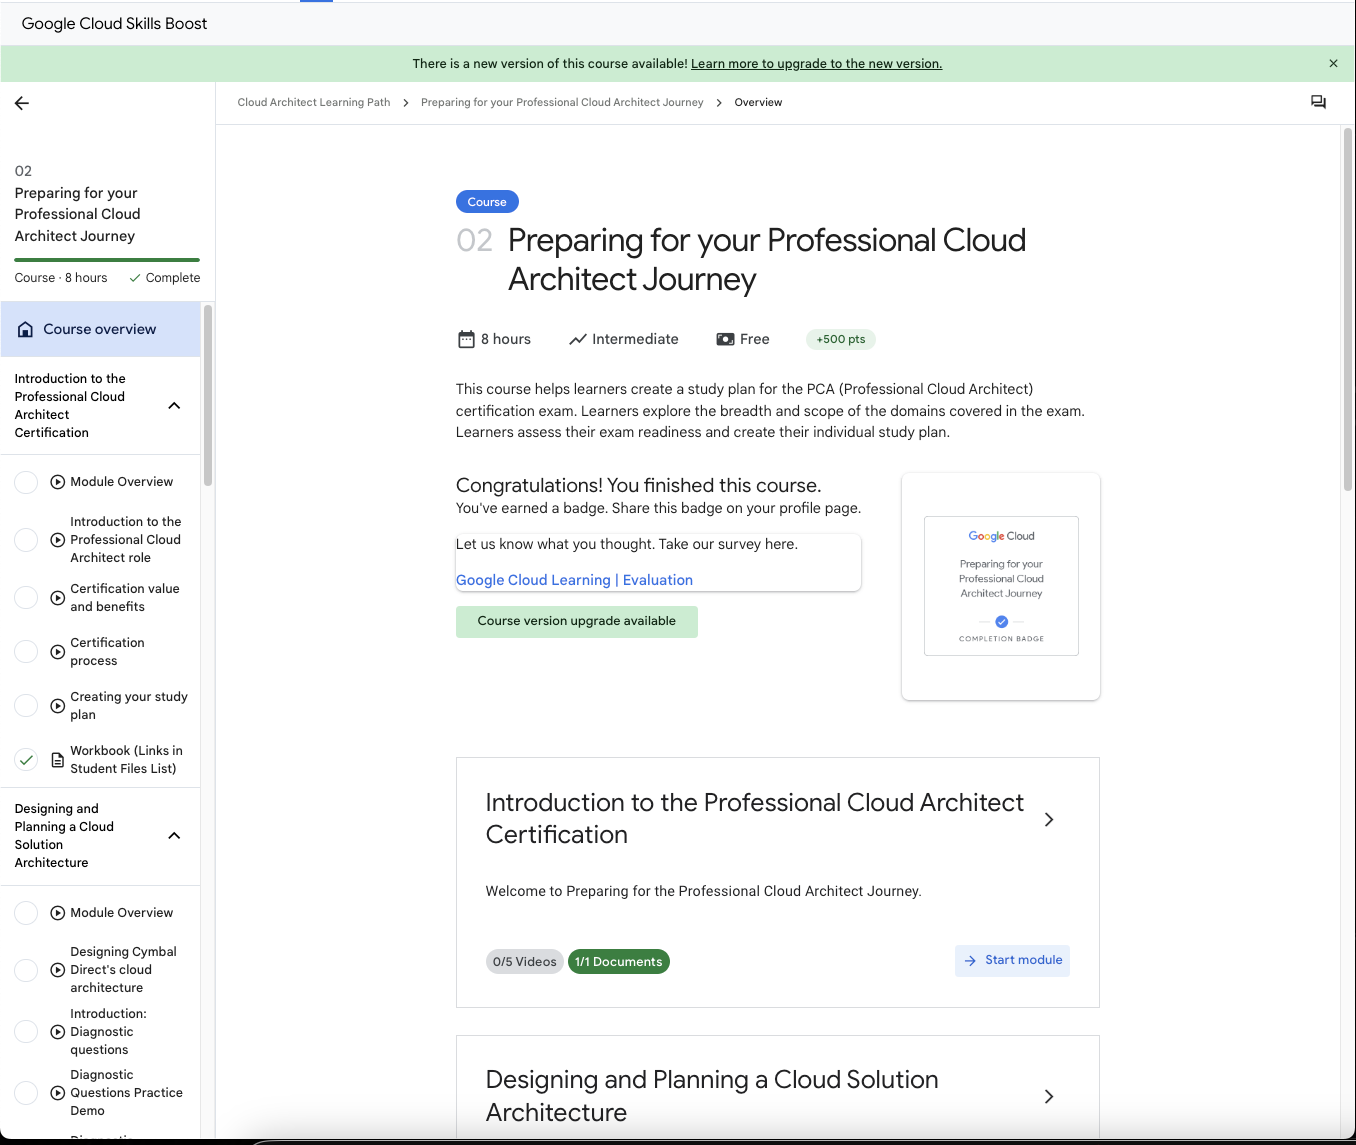Click the calendar icon next to 8 hours

[x=466, y=339]
